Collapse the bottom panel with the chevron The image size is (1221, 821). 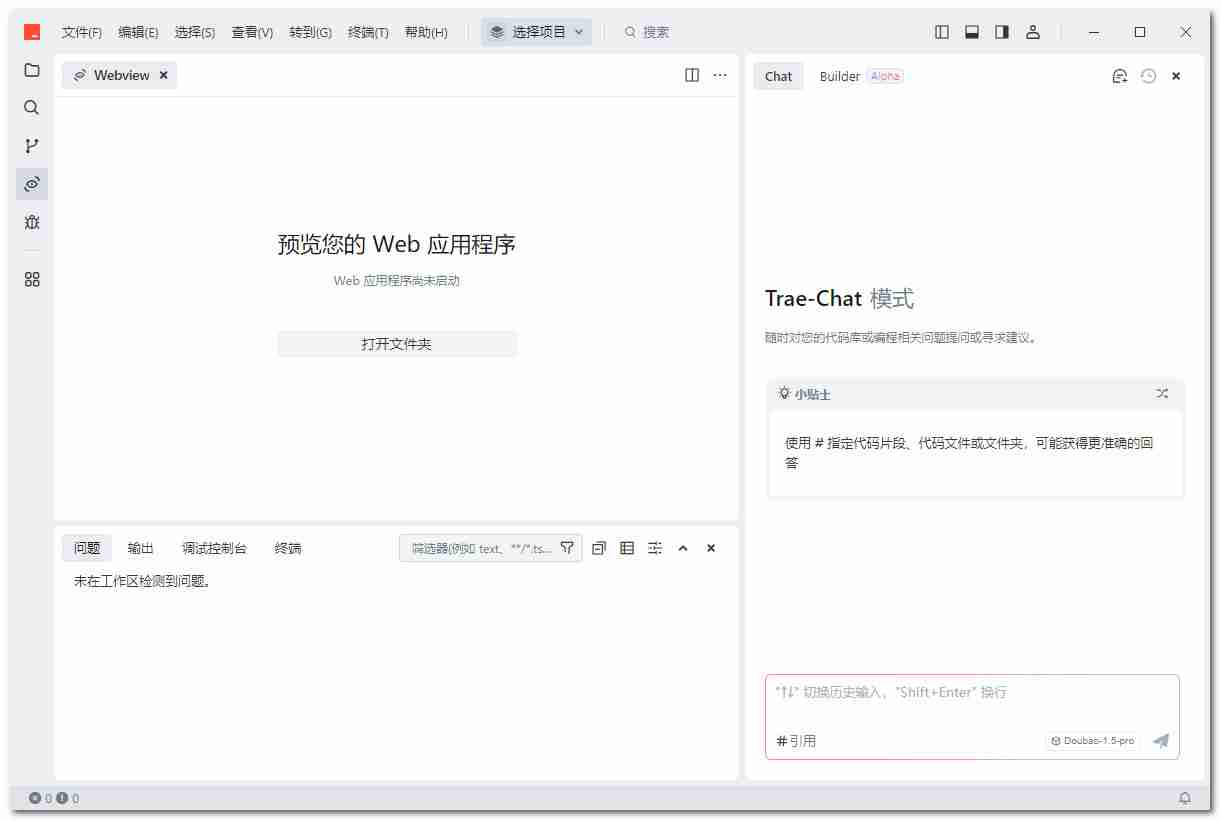pos(683,548)
